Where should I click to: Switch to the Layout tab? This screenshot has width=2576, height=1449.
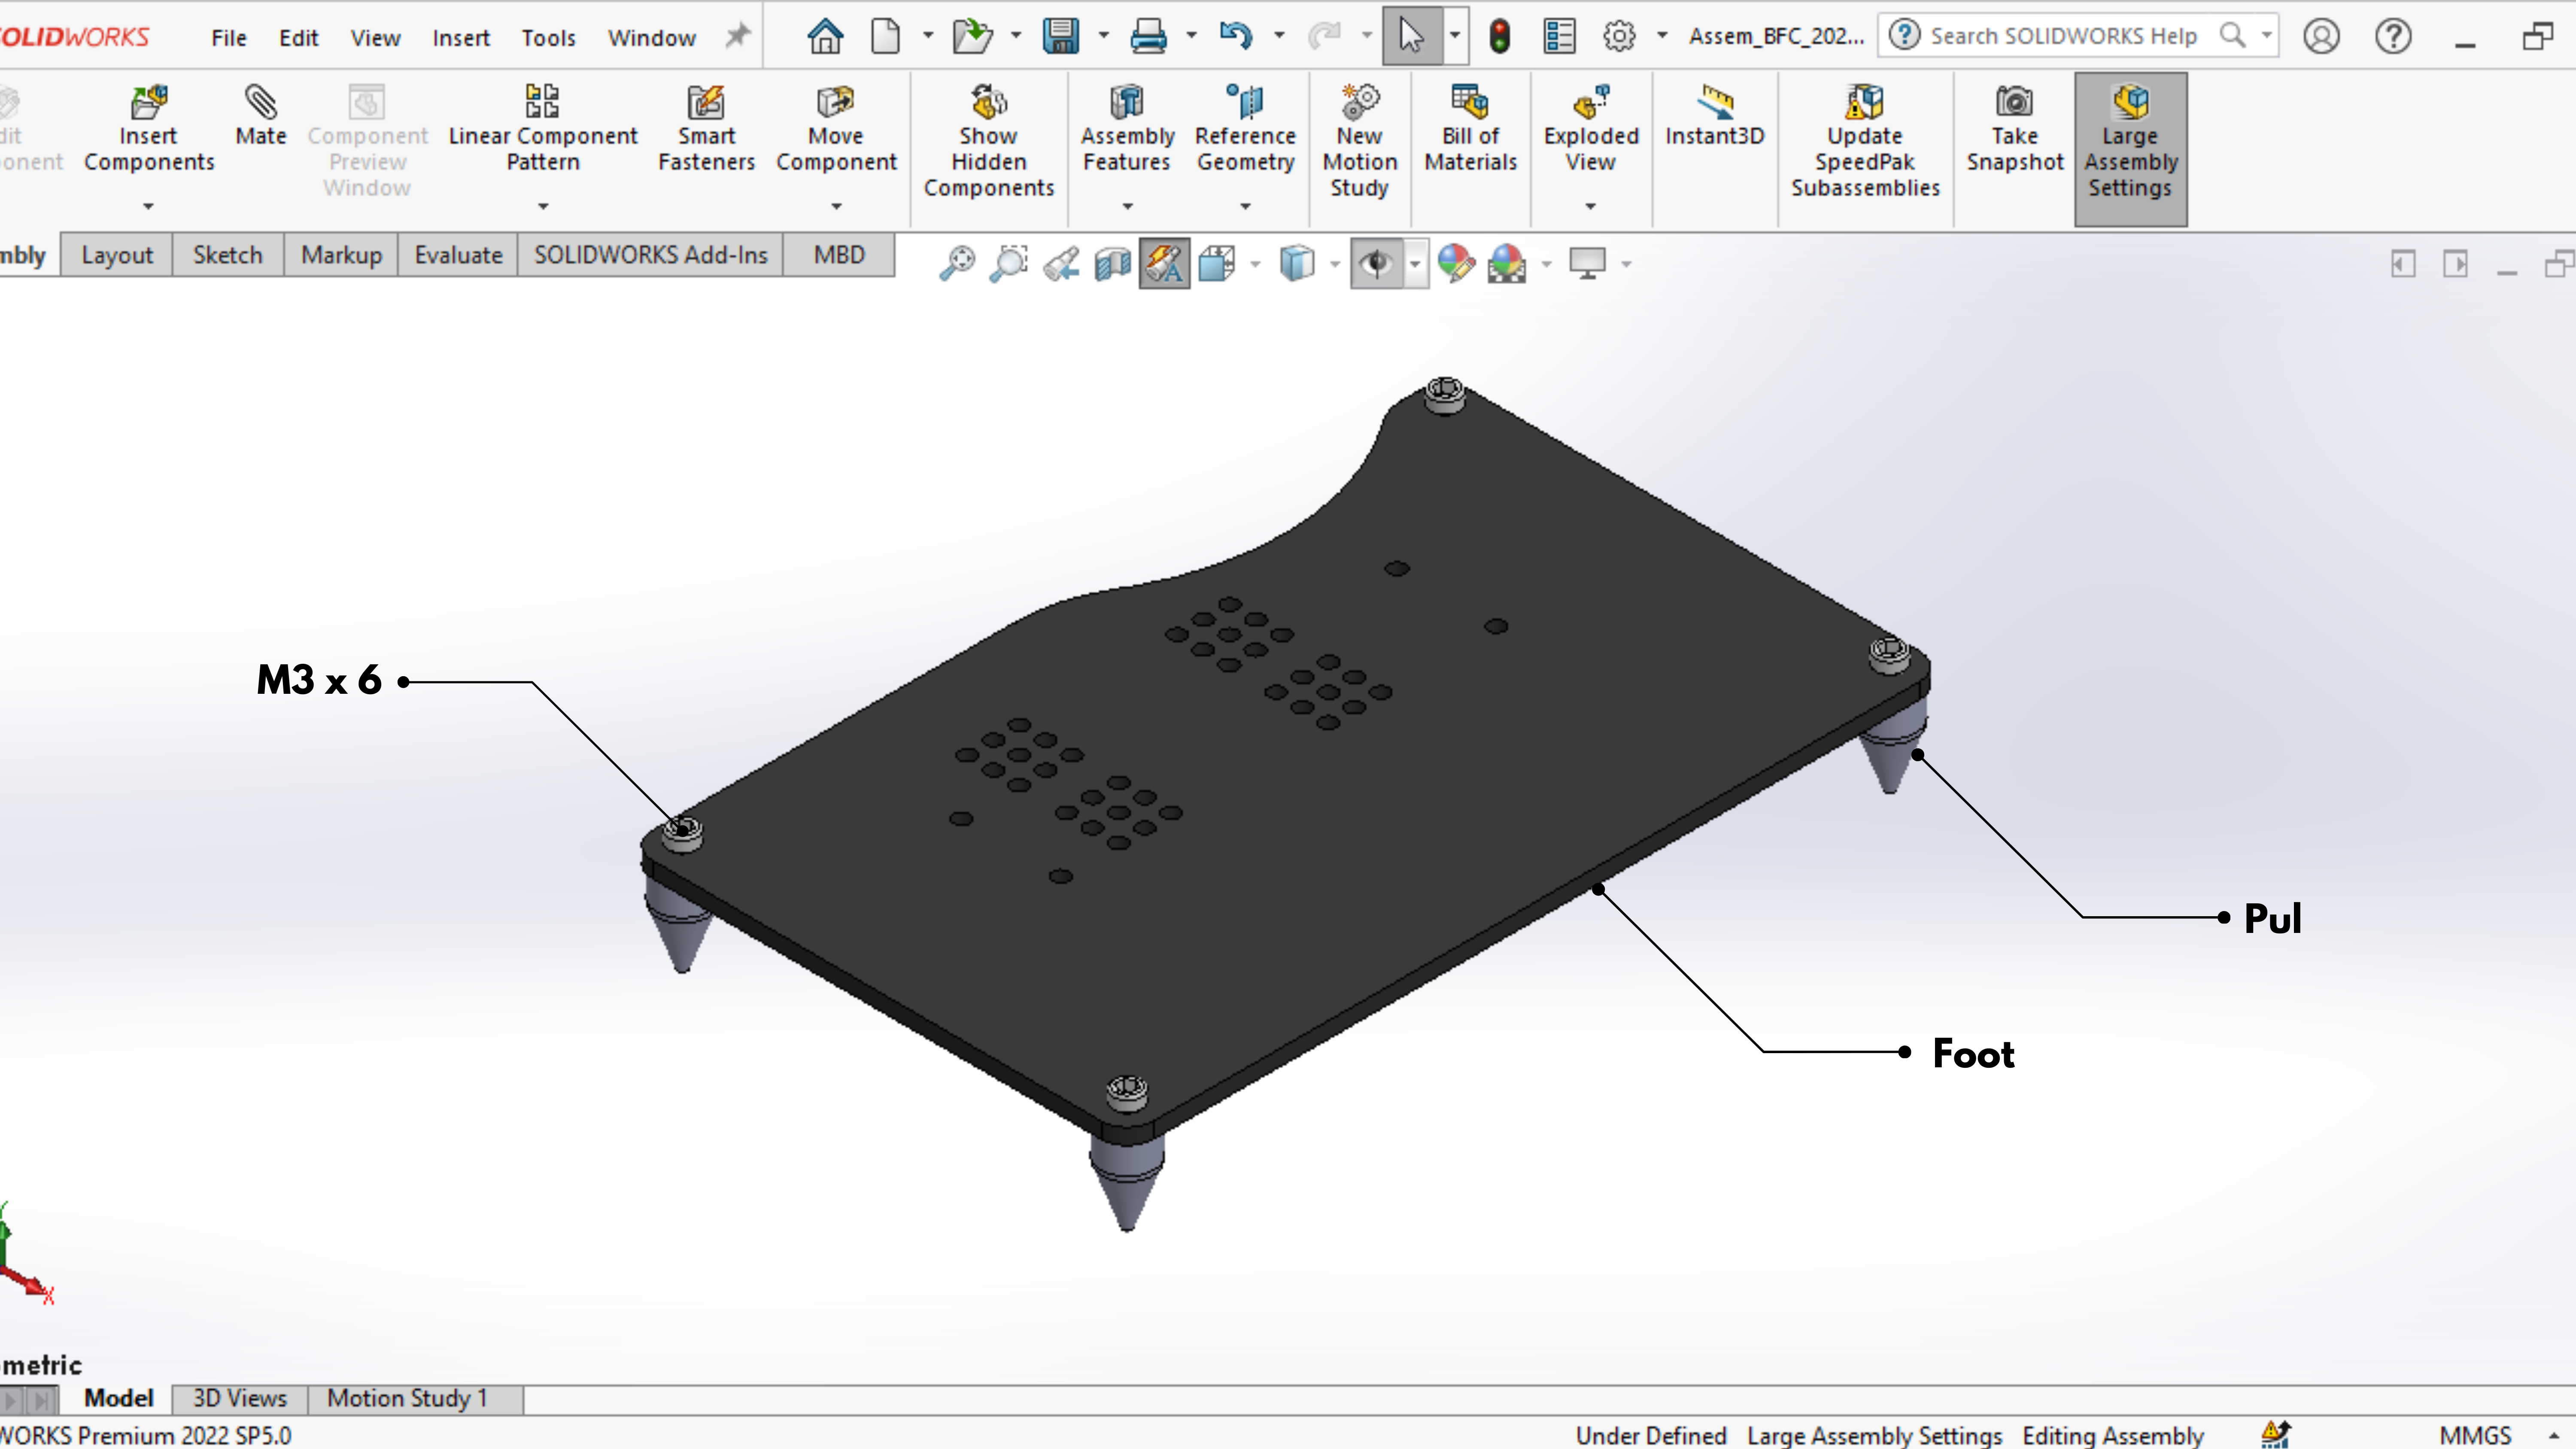point(117,255)
